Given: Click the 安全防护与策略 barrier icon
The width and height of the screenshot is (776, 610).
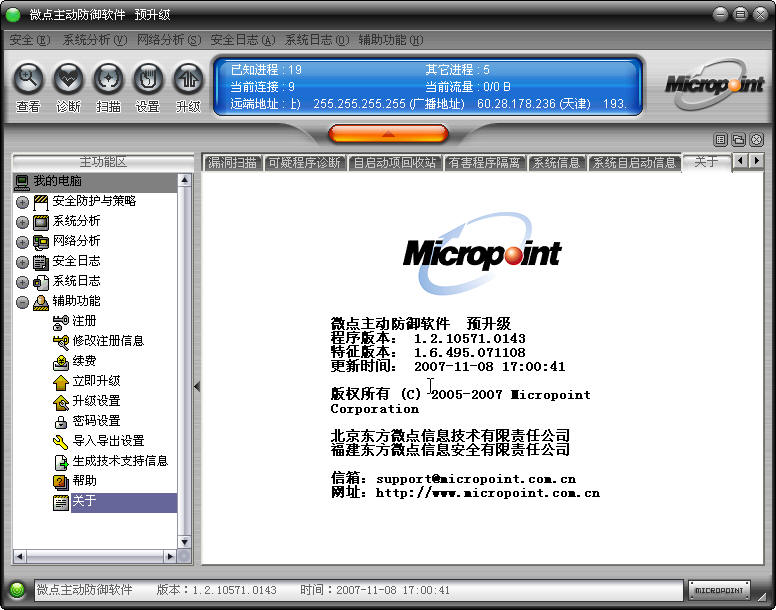Looking at the screenshot, I should [x=41, y=202].
